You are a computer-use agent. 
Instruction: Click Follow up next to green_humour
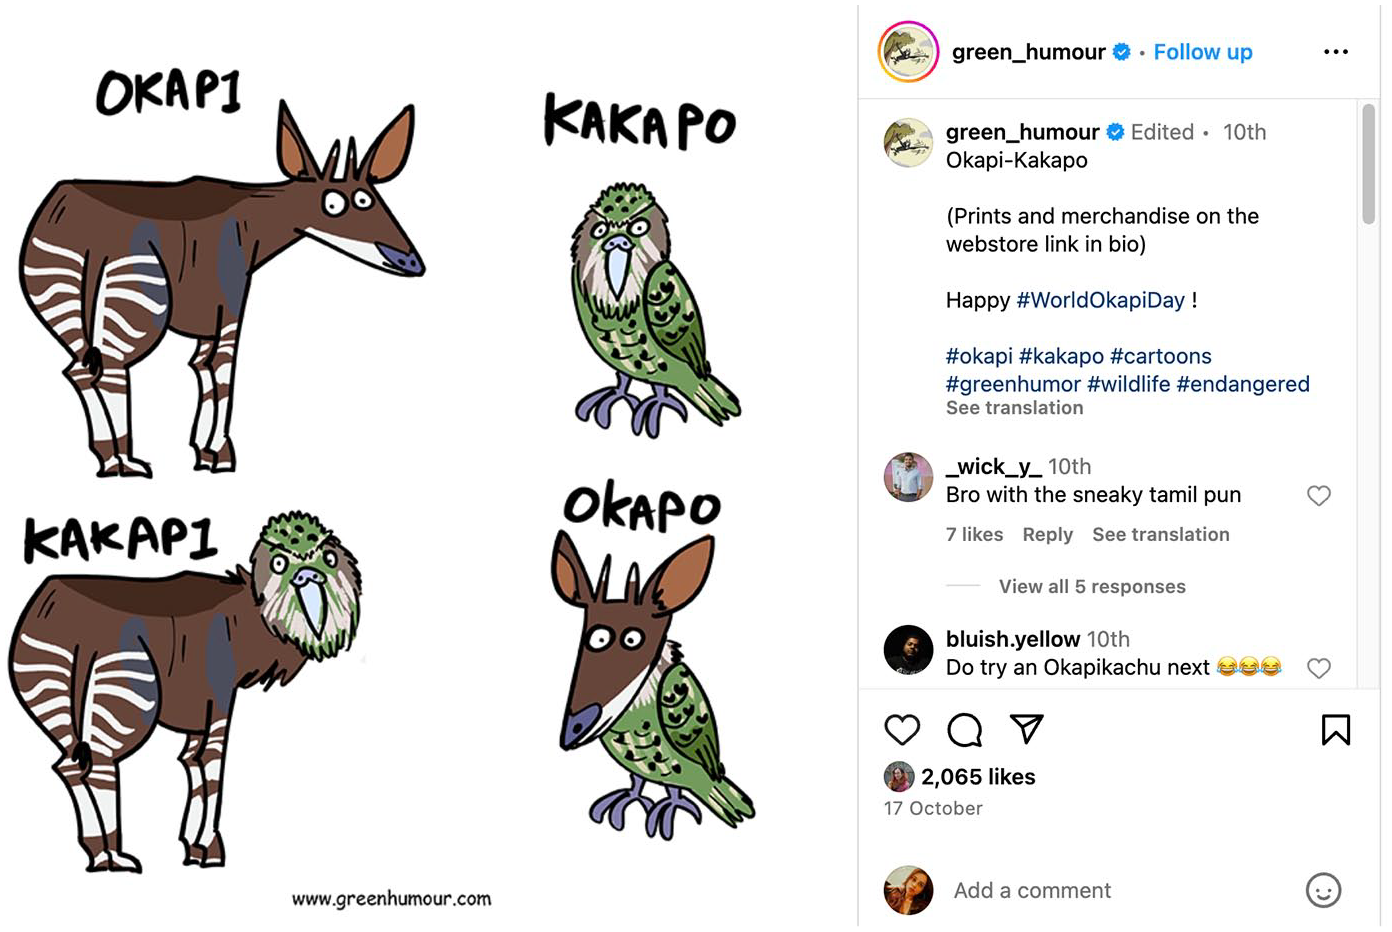(x=1203, y=52)
